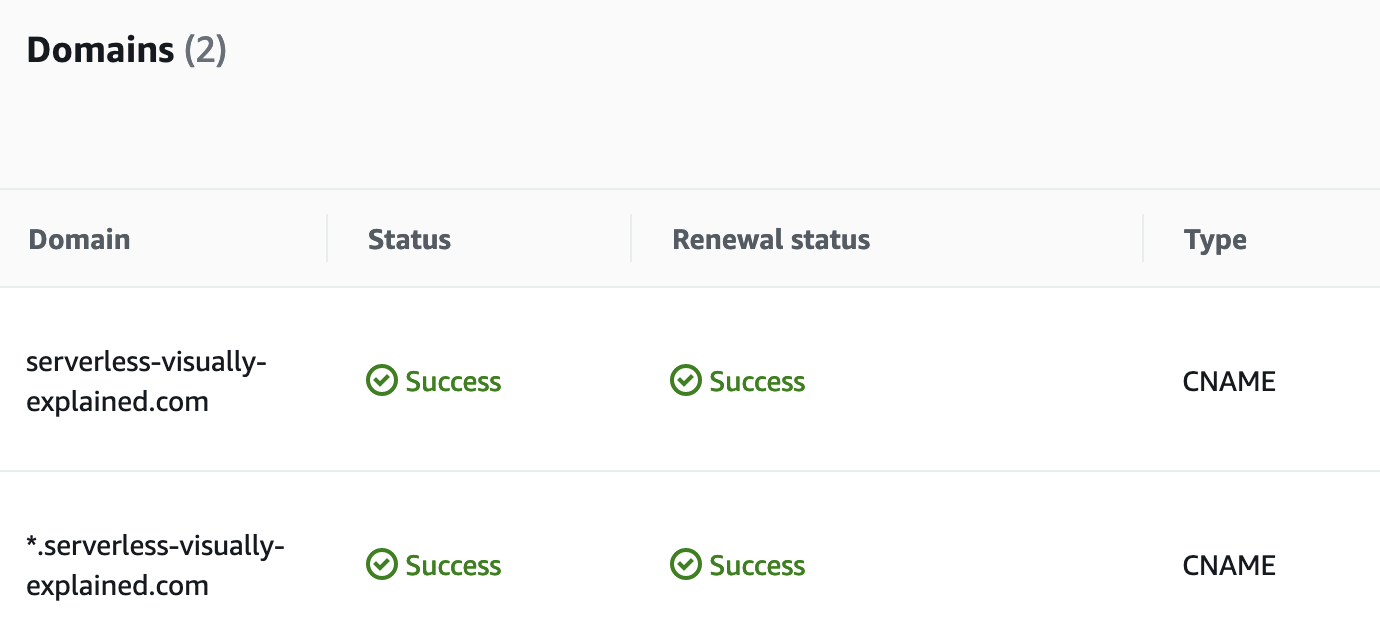1380x644 pixels.
Task: Click the Renewal status Success icon for serverless-visually-explained.com
Action: (x=686, y=381)
